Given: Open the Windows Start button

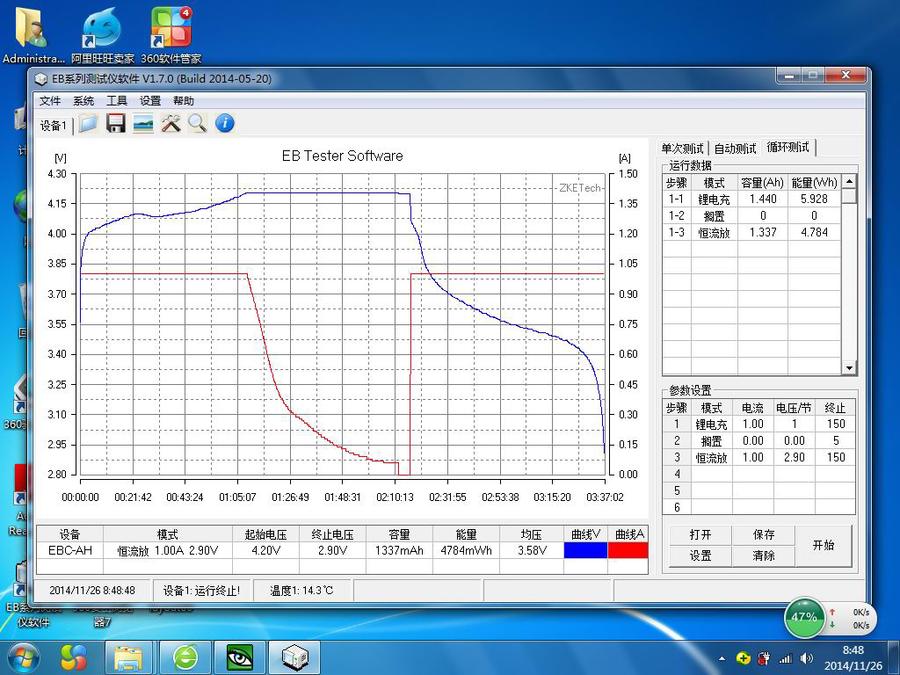Looking at the screenshot, I should pos(24,658).
